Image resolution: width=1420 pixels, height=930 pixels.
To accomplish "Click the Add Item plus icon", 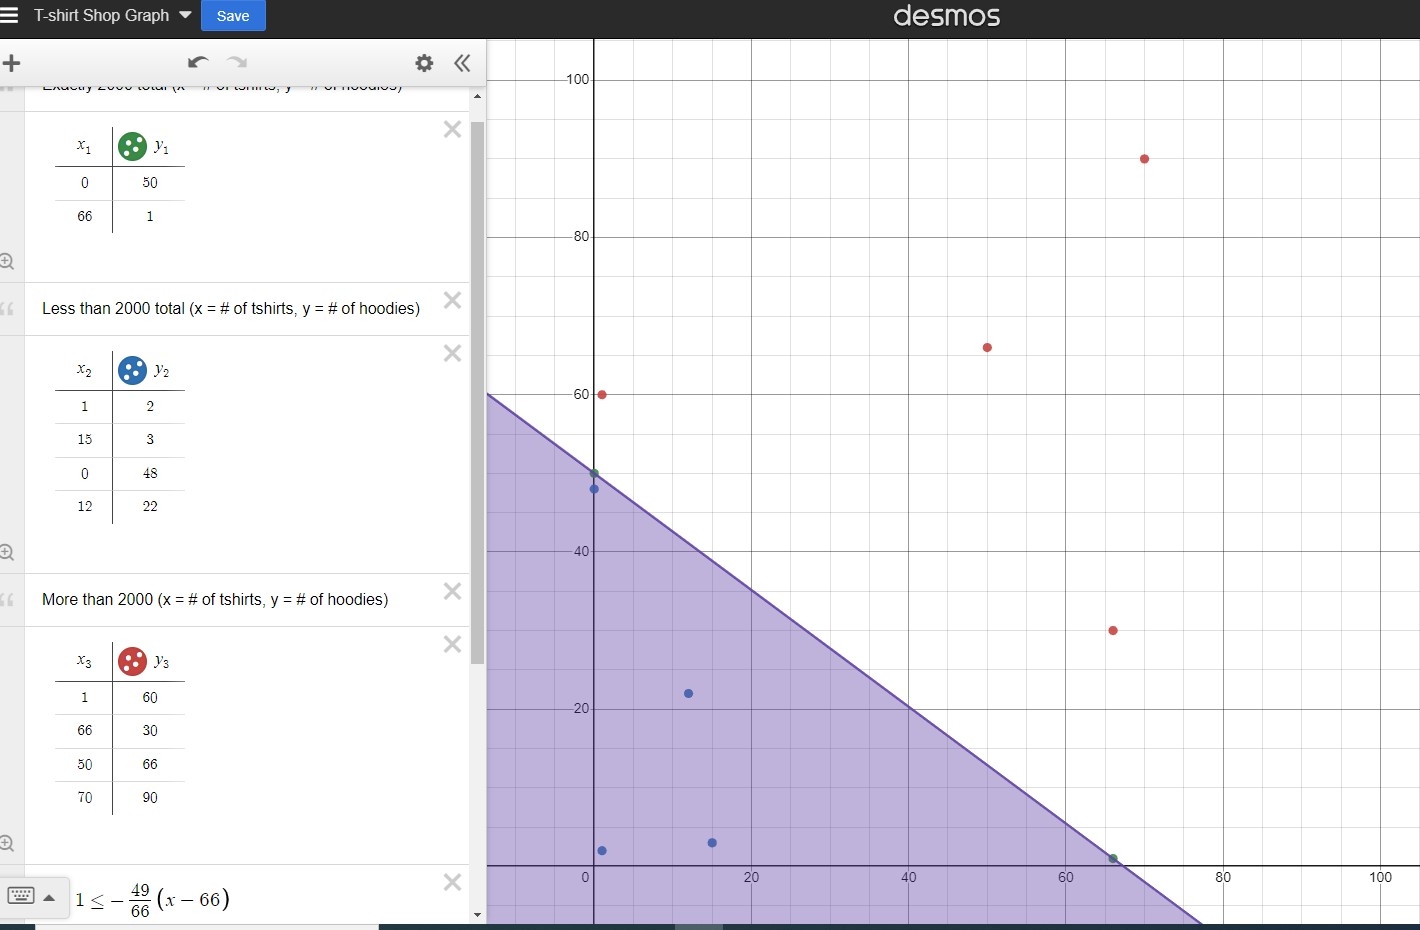I will tap(12, 64).
